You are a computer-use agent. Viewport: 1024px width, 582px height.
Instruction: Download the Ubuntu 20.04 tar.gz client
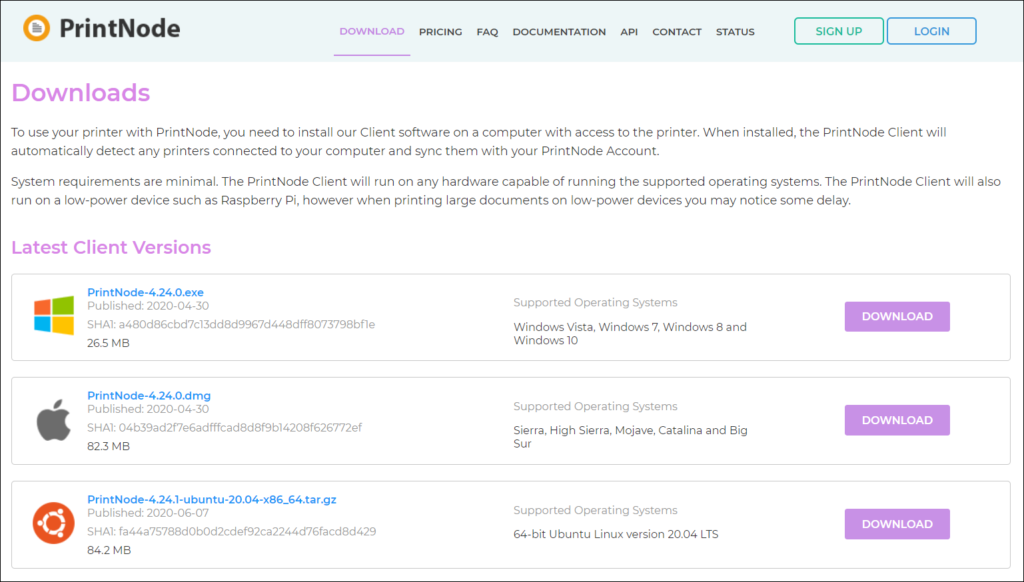pyautogui.click(x=897, y=524)
